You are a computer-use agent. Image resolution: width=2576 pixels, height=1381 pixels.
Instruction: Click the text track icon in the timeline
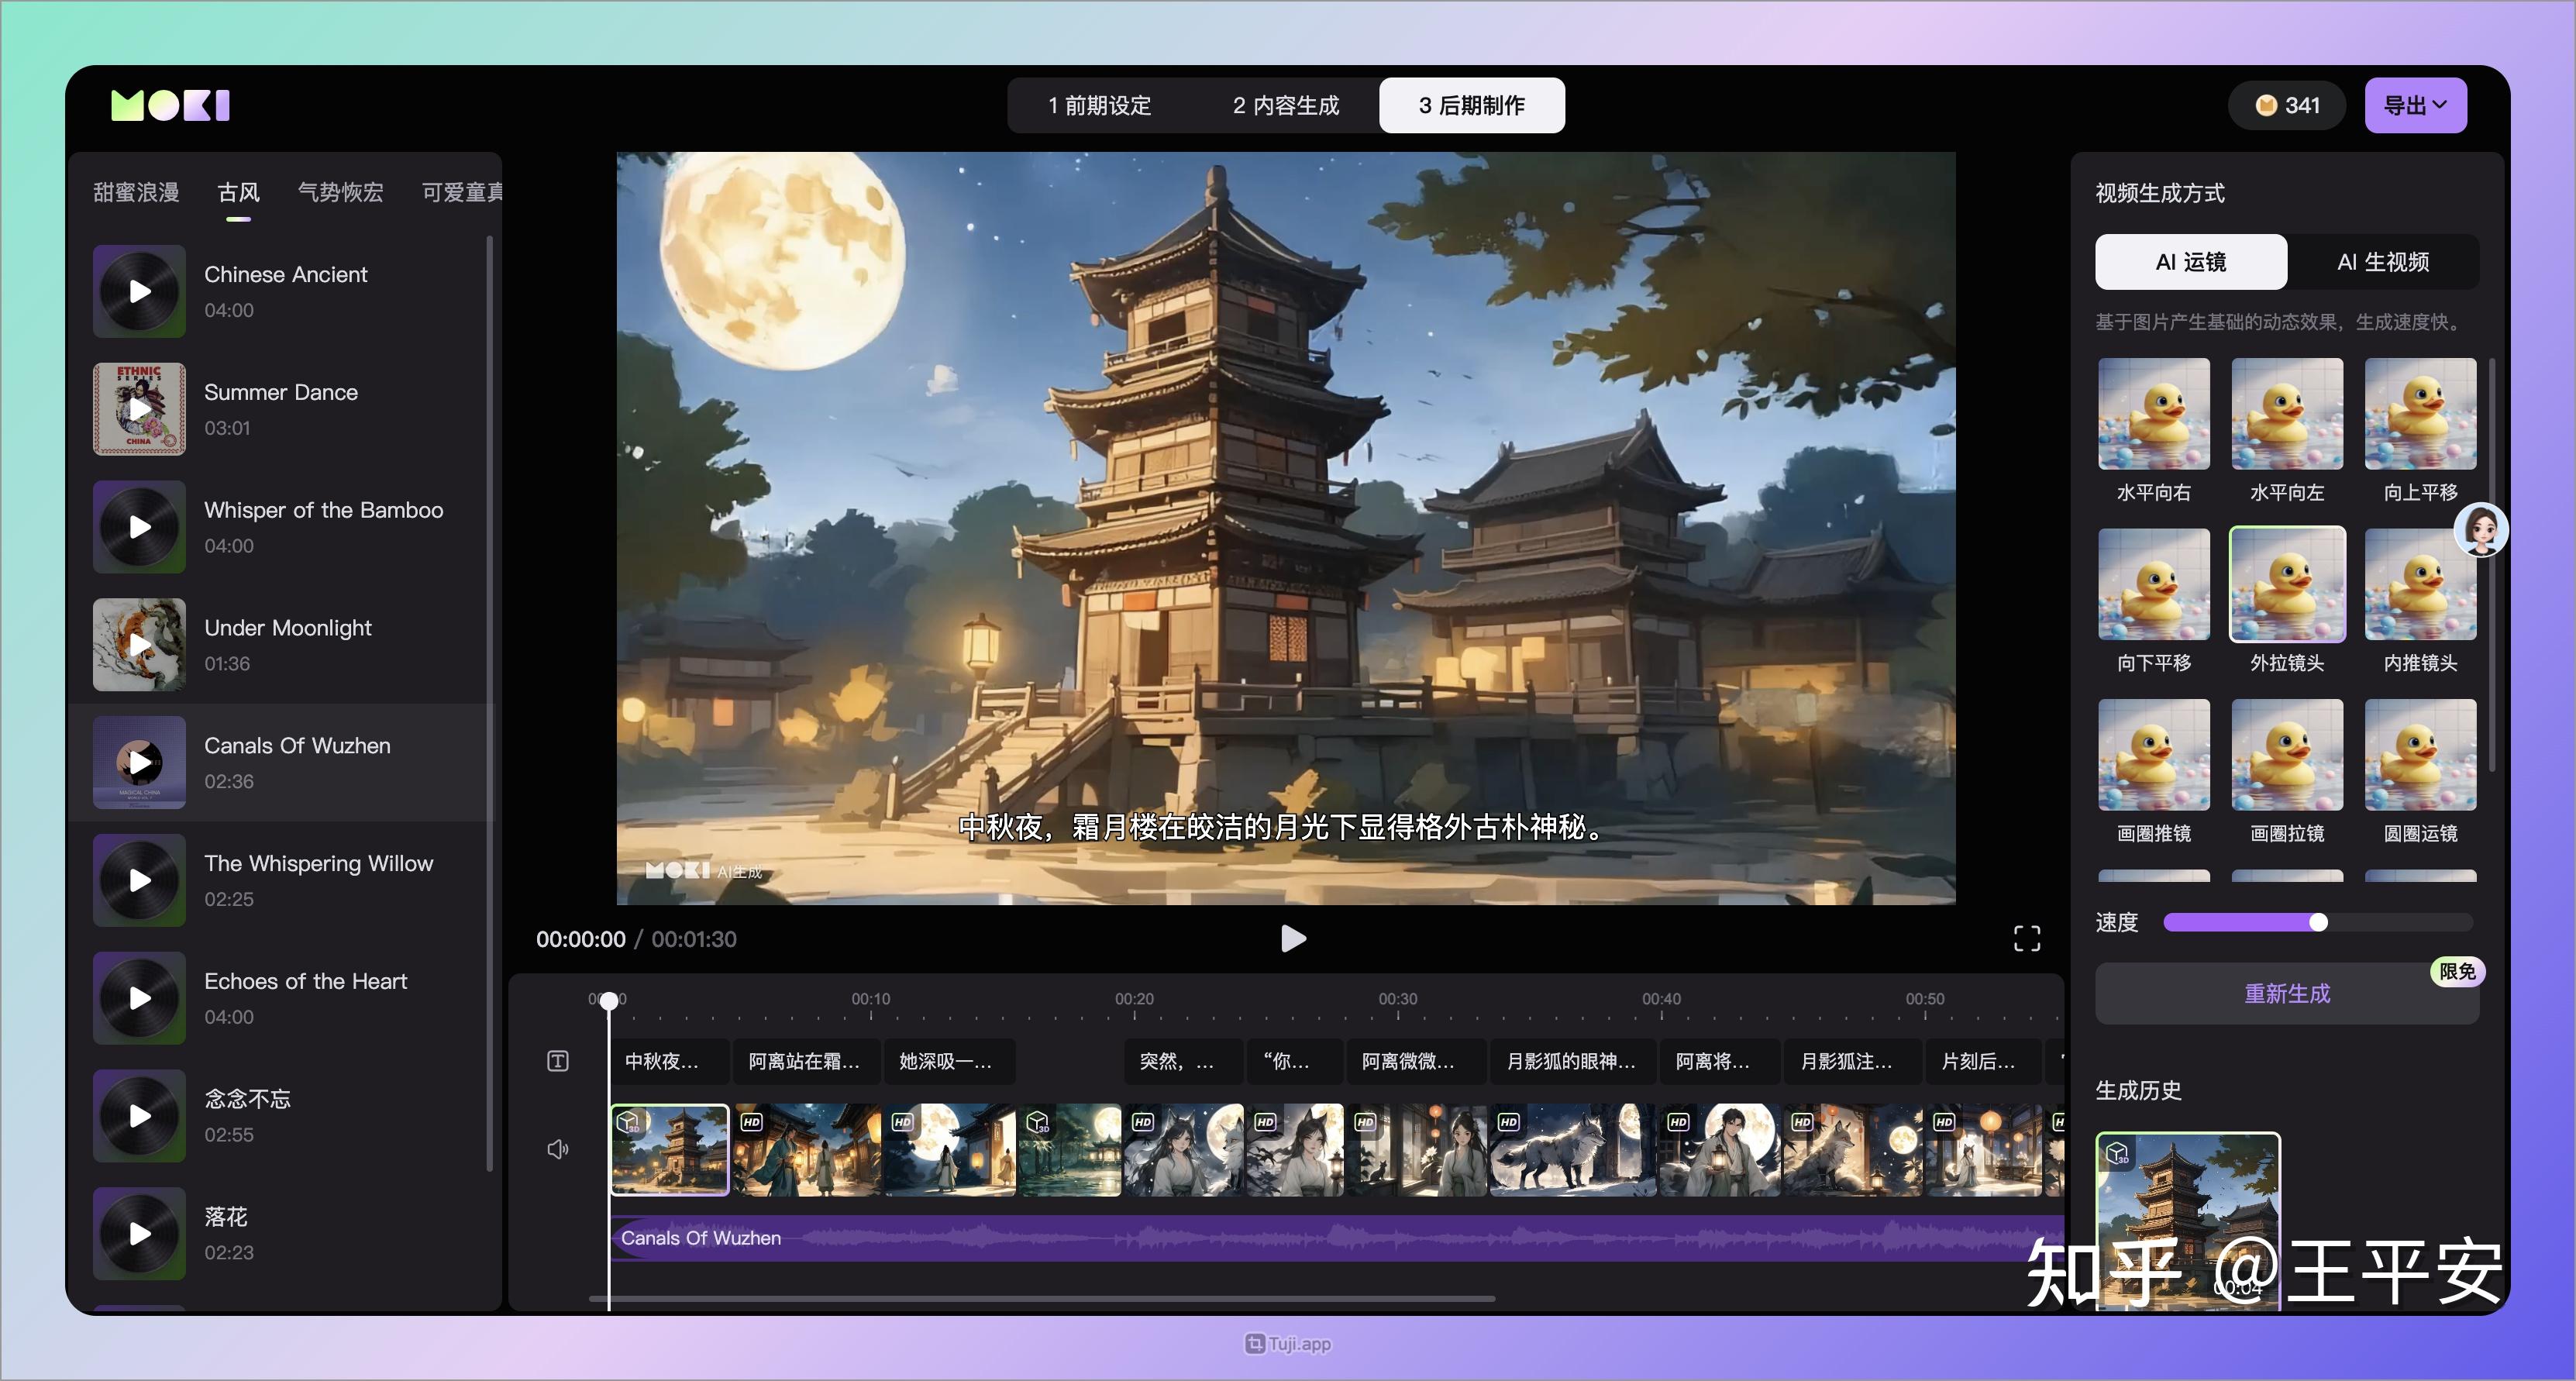pos(557,1061)
